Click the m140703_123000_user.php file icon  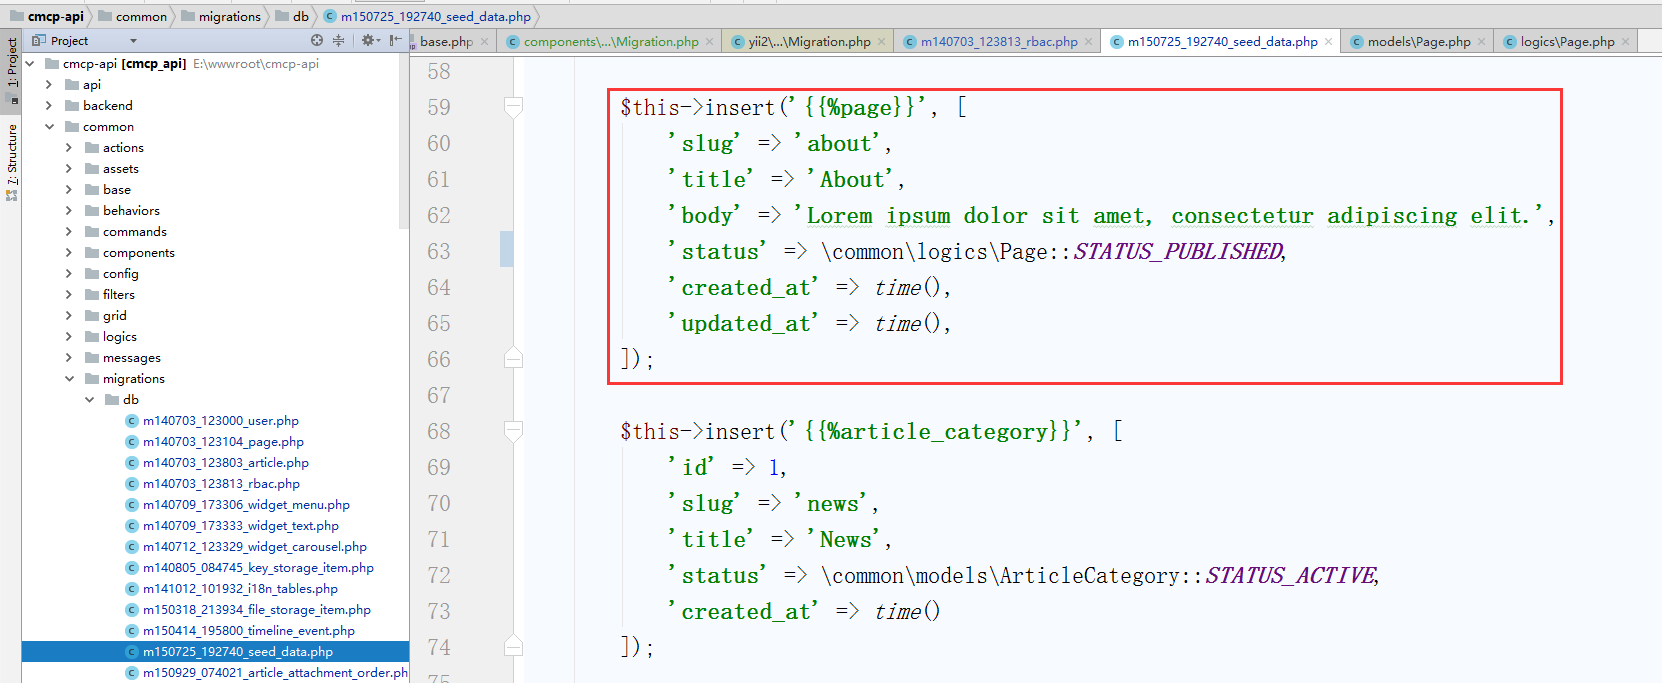(x=131, y=421)
